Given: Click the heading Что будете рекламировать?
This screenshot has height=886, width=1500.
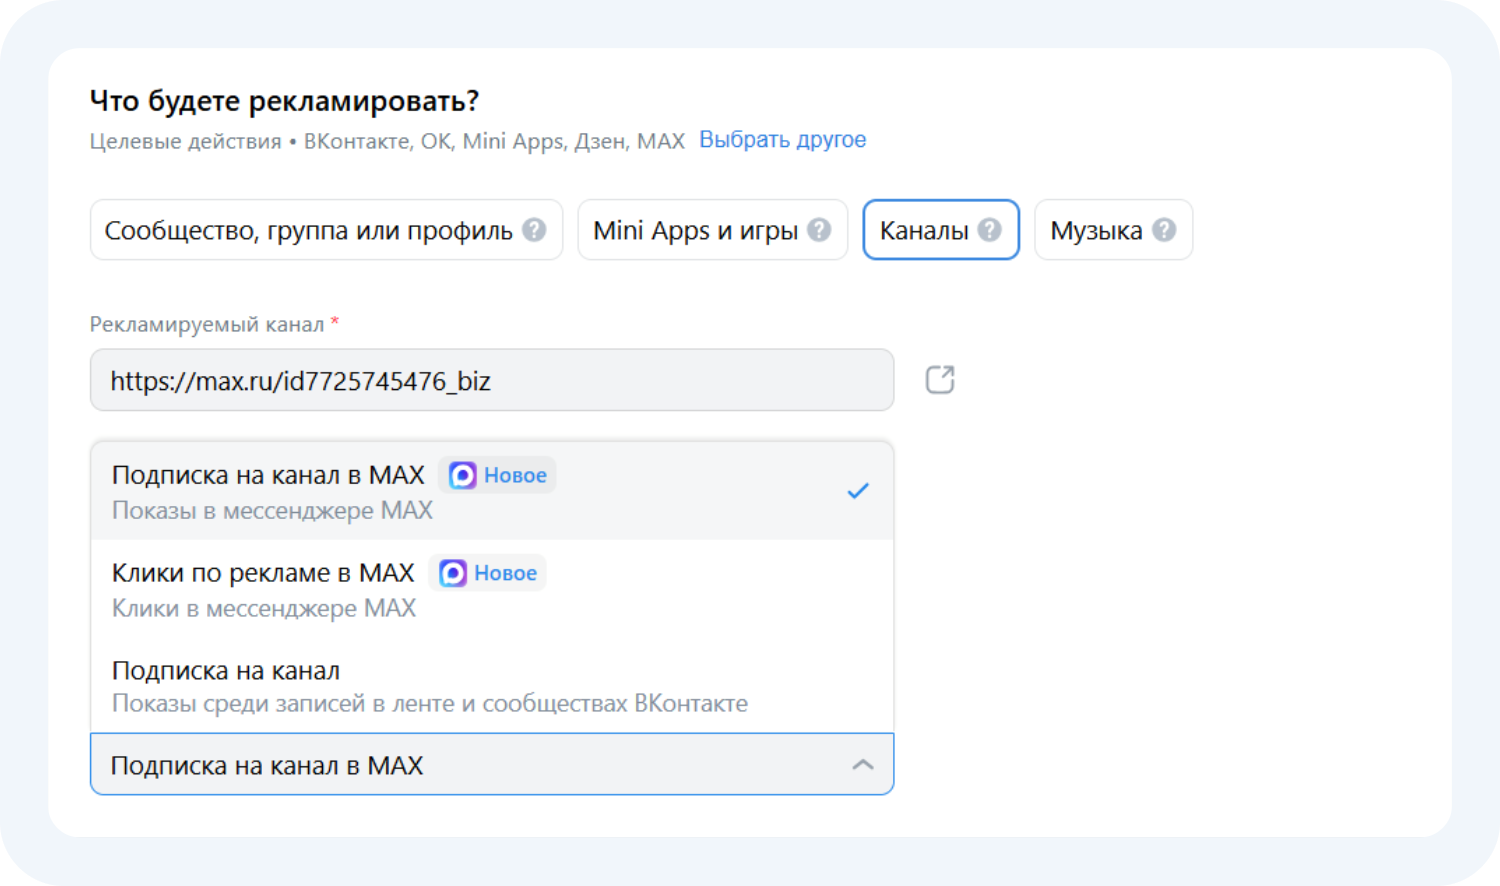Looking at the screenshot, I should point(285,101).
